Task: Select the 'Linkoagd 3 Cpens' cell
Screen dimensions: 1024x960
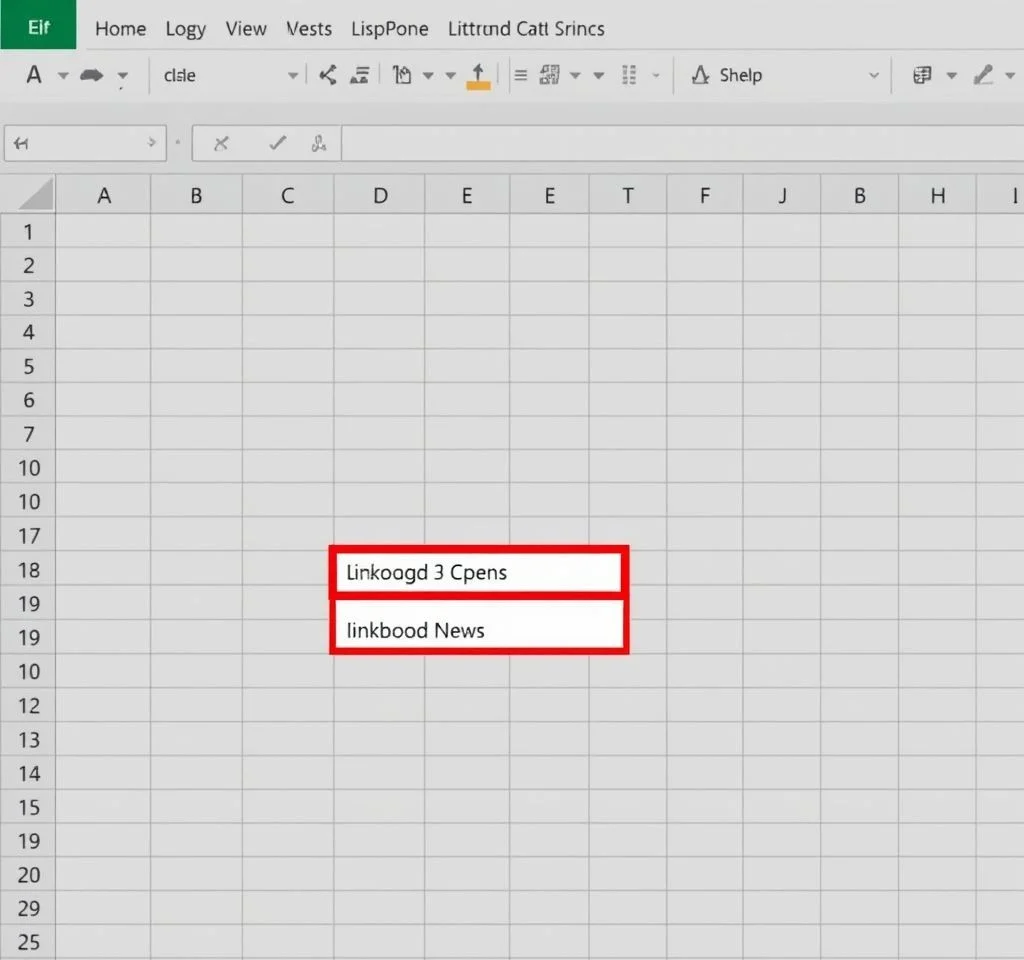Action: coord(478,573)
